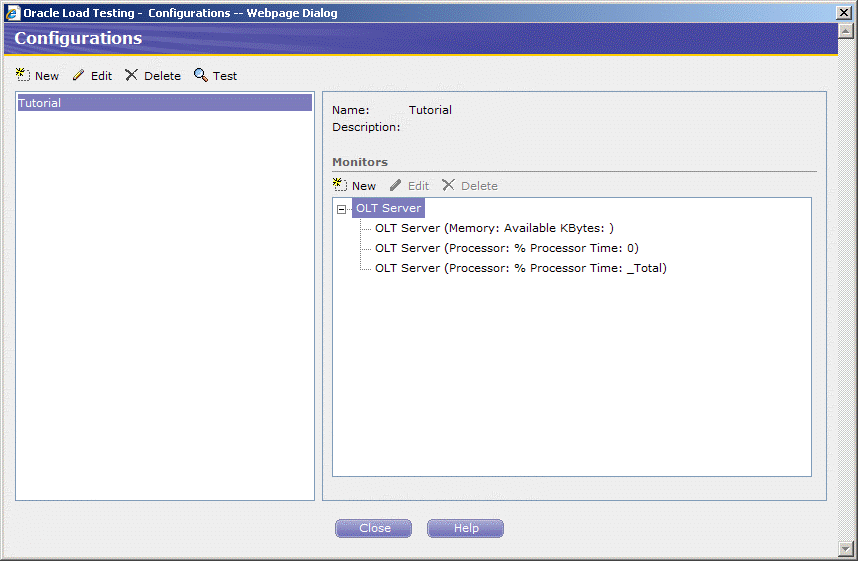The width and height of the screenshot is (858, 561).
Task: Click the New configuration sparkle icon
Action: (22, 75)
